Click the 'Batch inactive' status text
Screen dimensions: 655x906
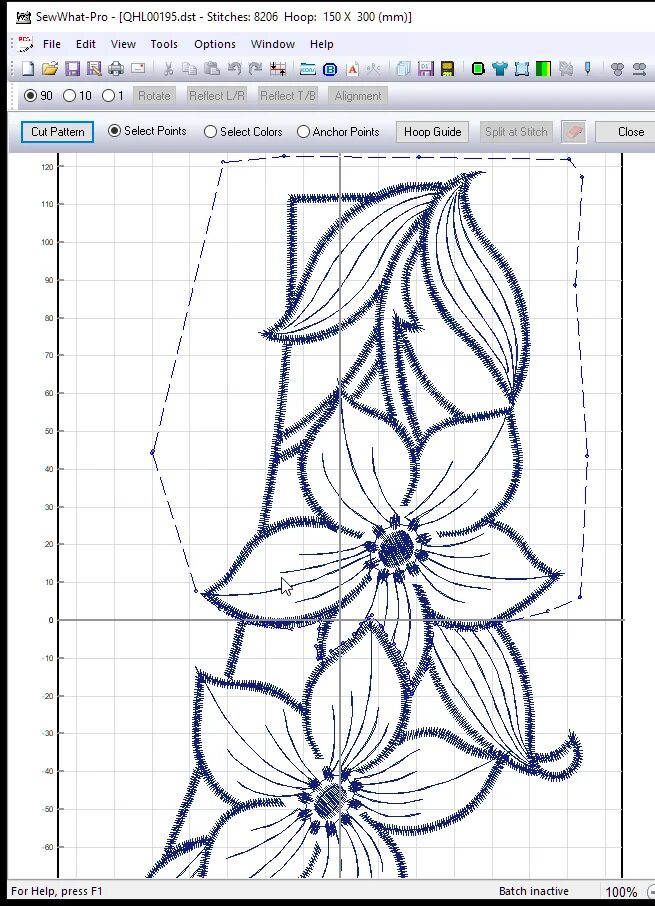click(x=534, y=891)
